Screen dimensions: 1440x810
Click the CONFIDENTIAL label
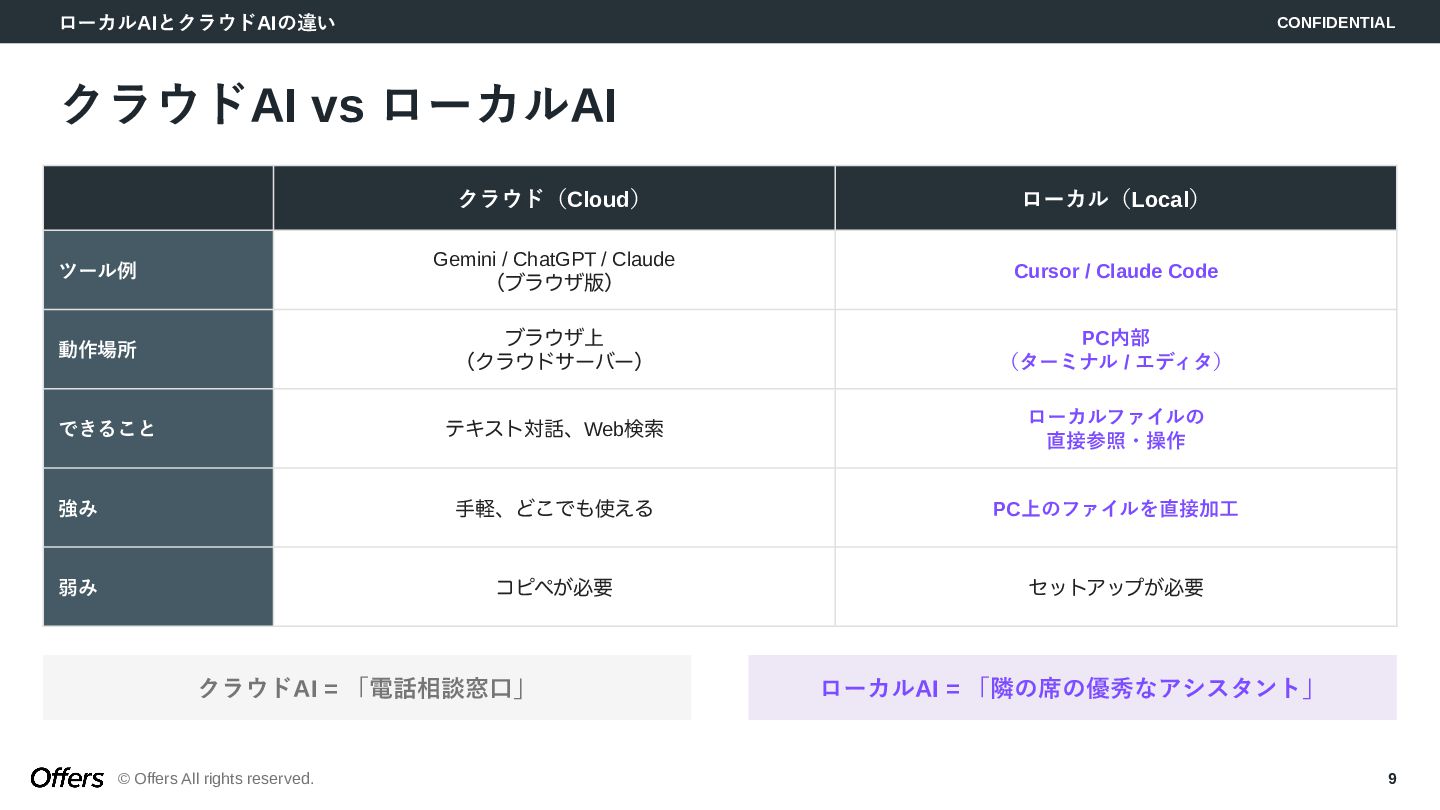(1335, 22)
